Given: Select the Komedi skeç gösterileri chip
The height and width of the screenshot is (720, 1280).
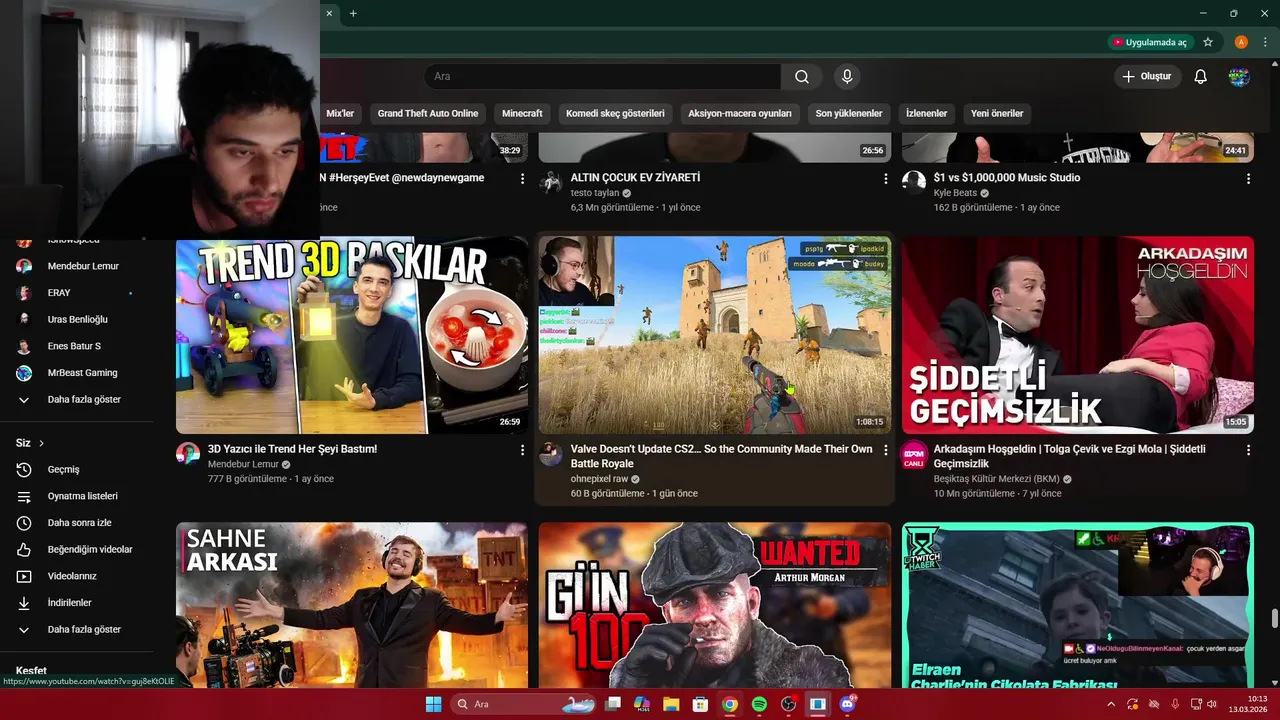Looking at the screenshot, I should pyautogui.click(x=615, y=113).
